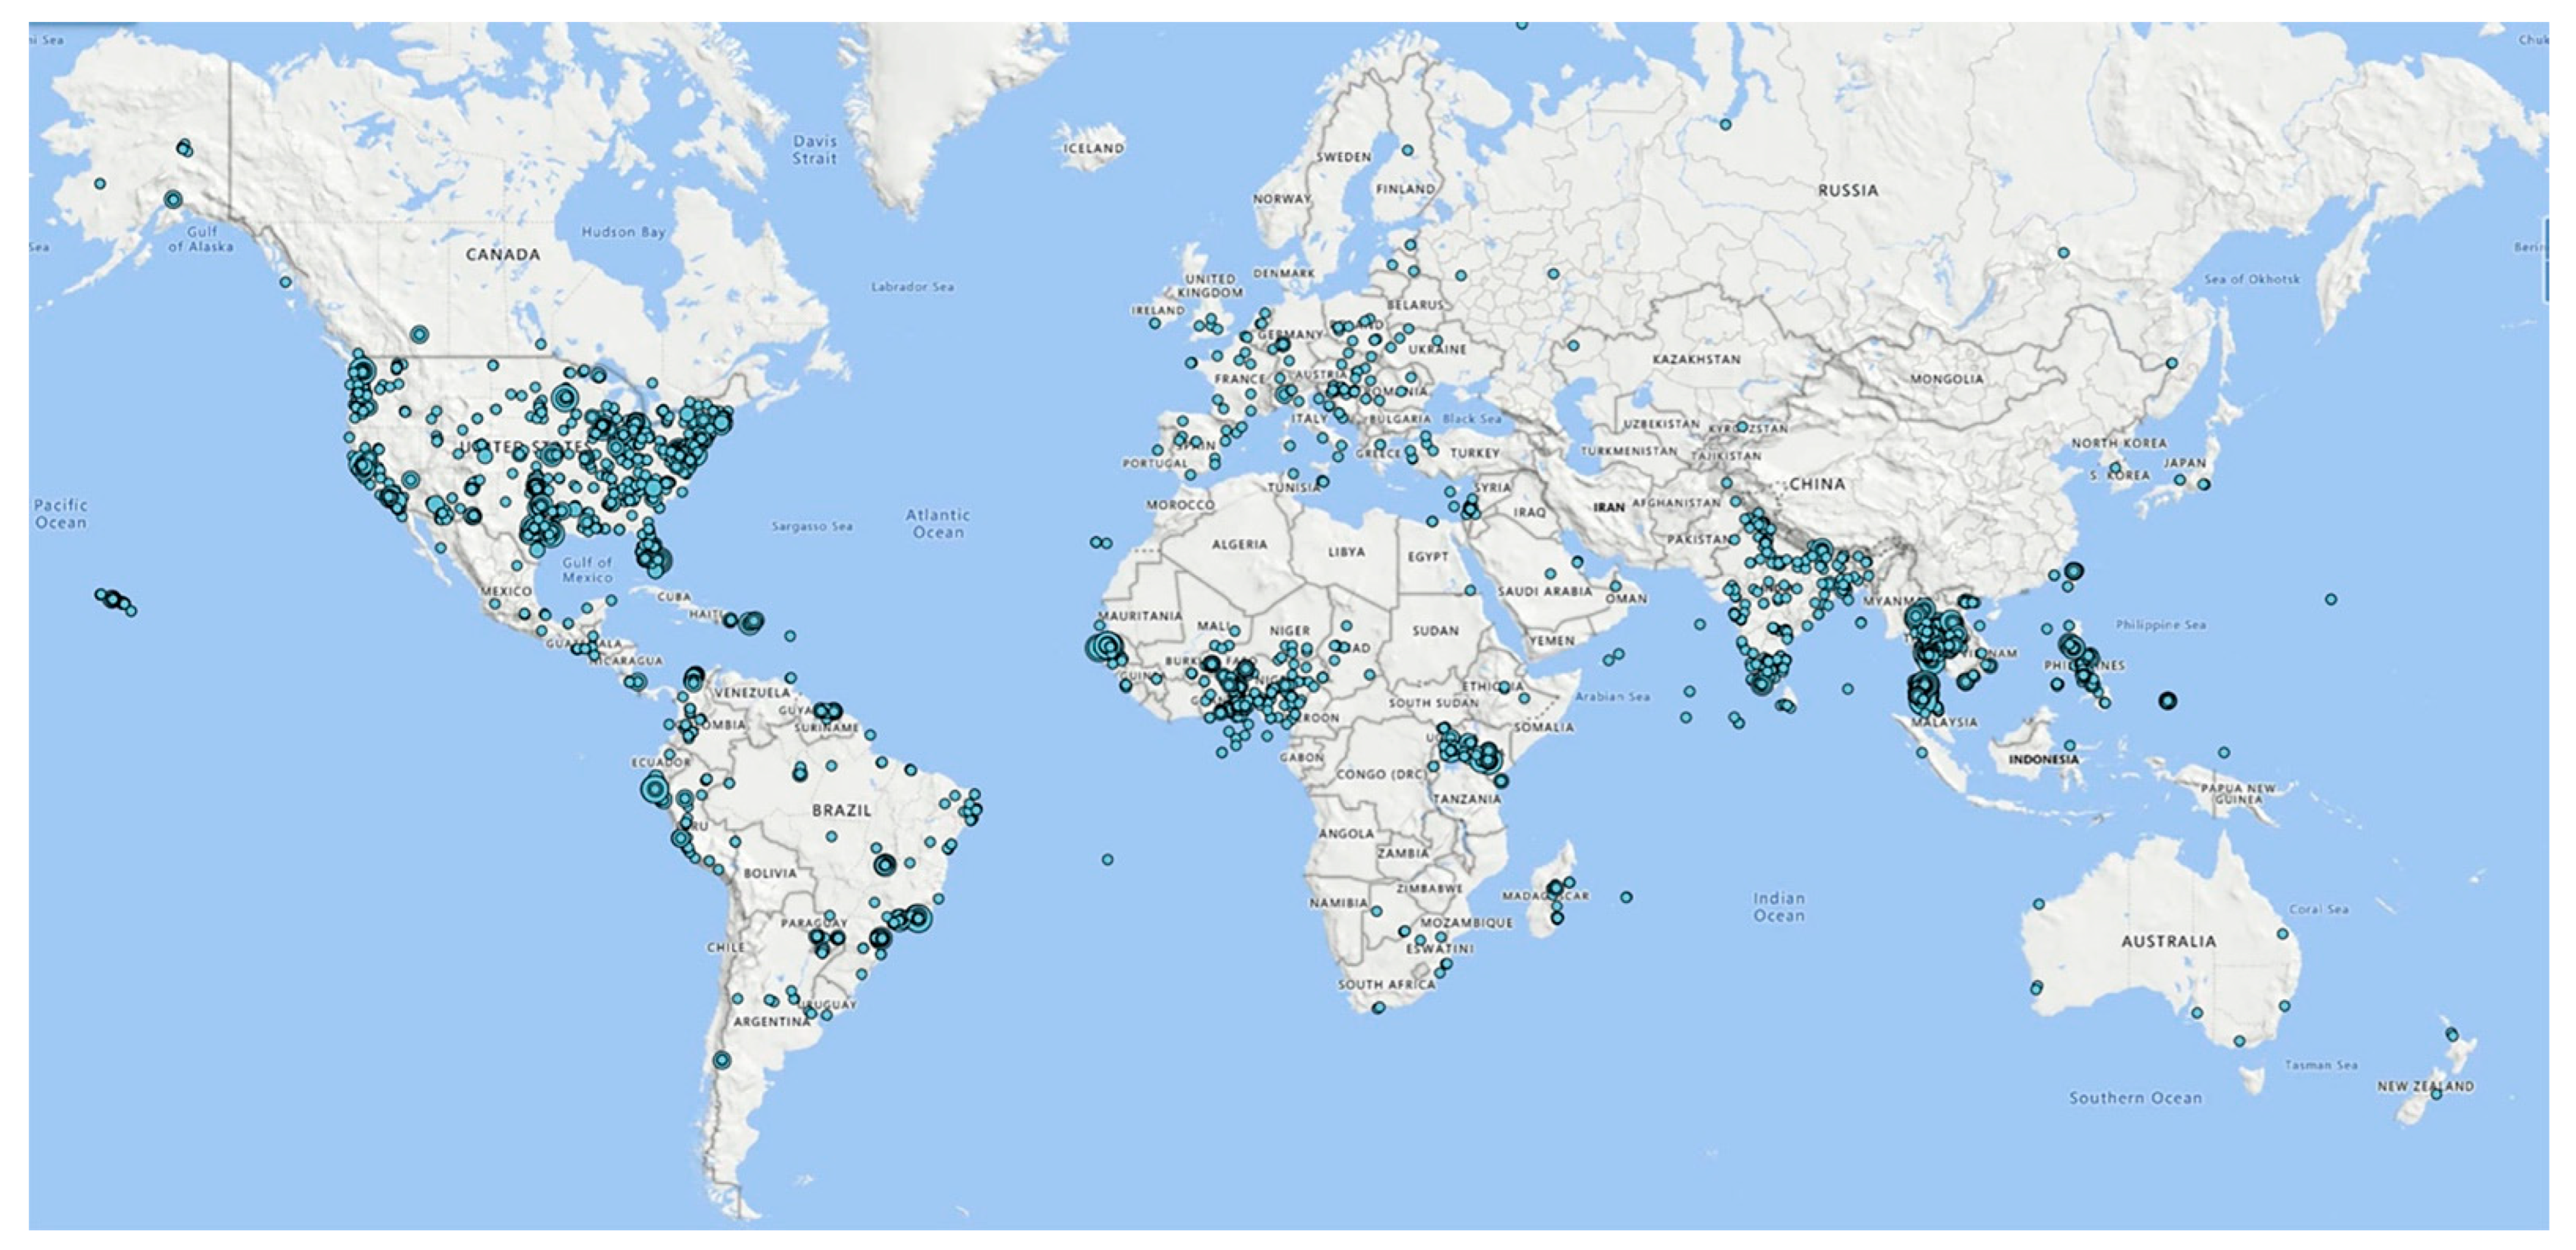
Task: Click the RUSSIA country label
Action: pos(1848,190)
